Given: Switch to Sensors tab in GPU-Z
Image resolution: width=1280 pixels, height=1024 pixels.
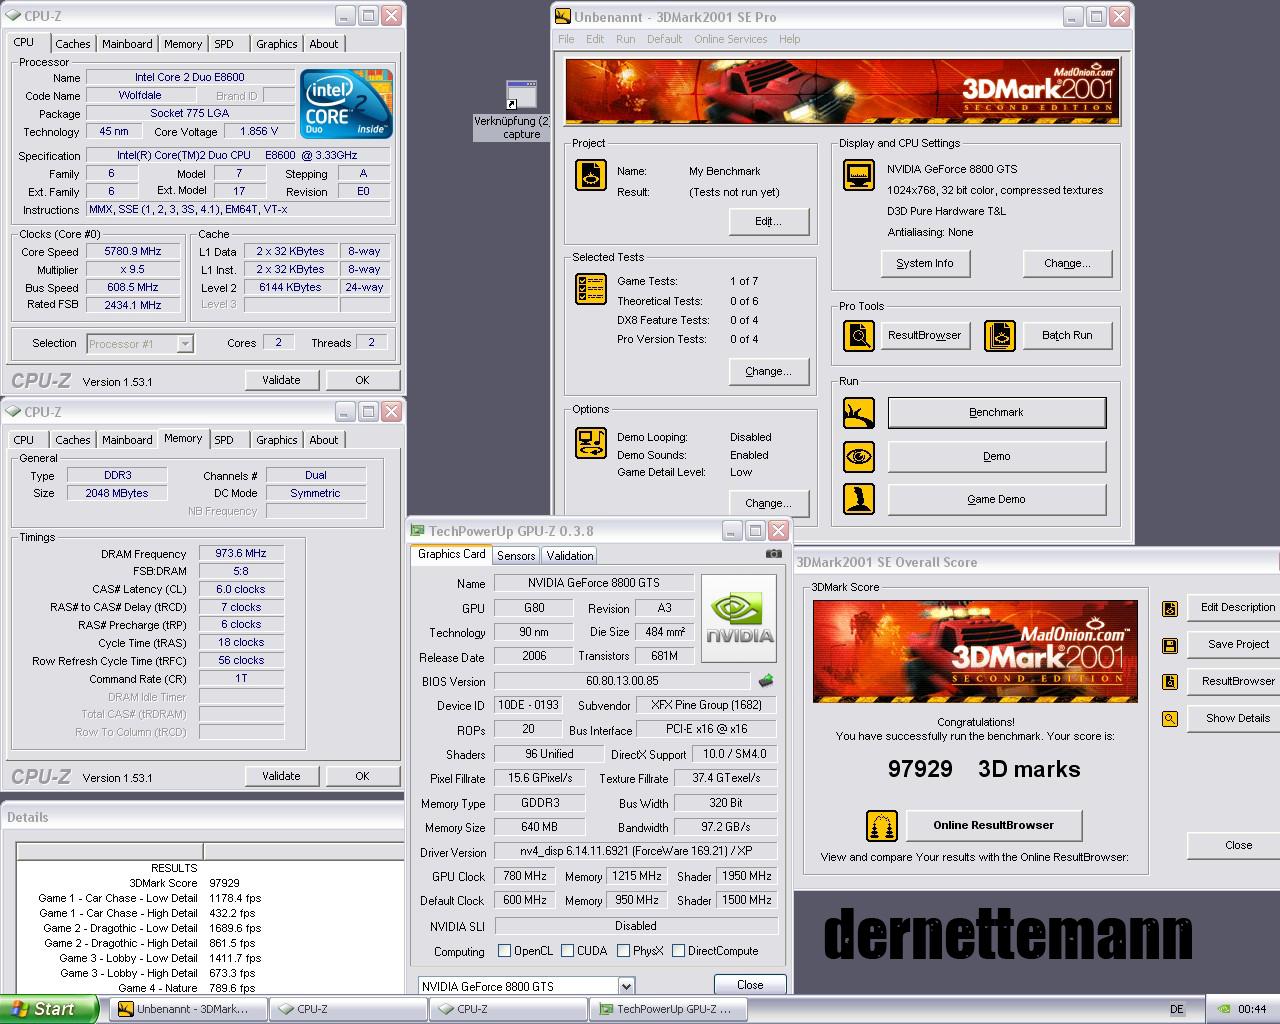Looking at the screenshot, I should pyautogui.click(x=516, y=555).
